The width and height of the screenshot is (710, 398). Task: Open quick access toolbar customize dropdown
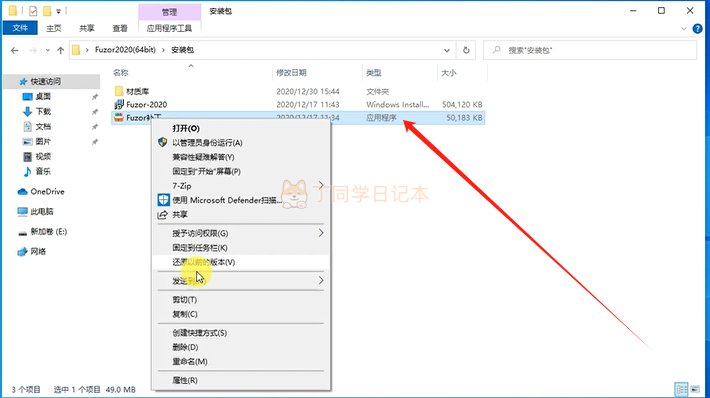click(58, 11)
